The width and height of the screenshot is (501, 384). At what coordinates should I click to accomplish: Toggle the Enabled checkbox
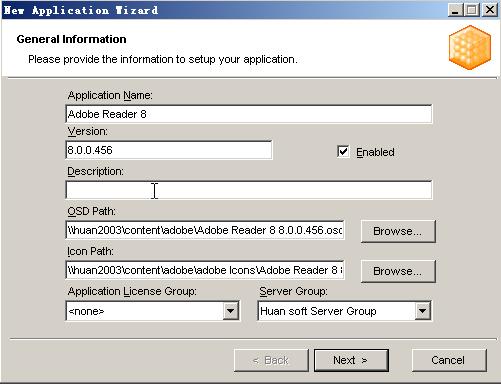tap(343, 152)
